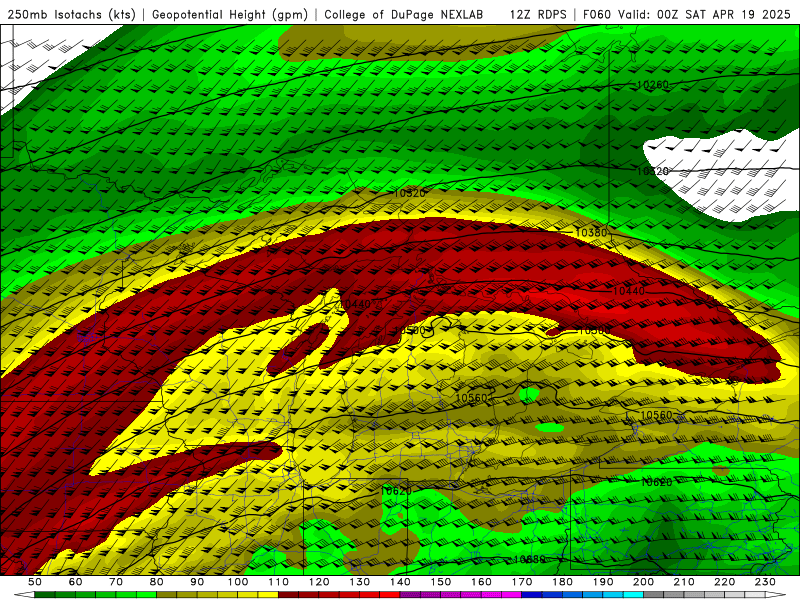
Task: Click legend value 230
Action: tap(765, 582)
